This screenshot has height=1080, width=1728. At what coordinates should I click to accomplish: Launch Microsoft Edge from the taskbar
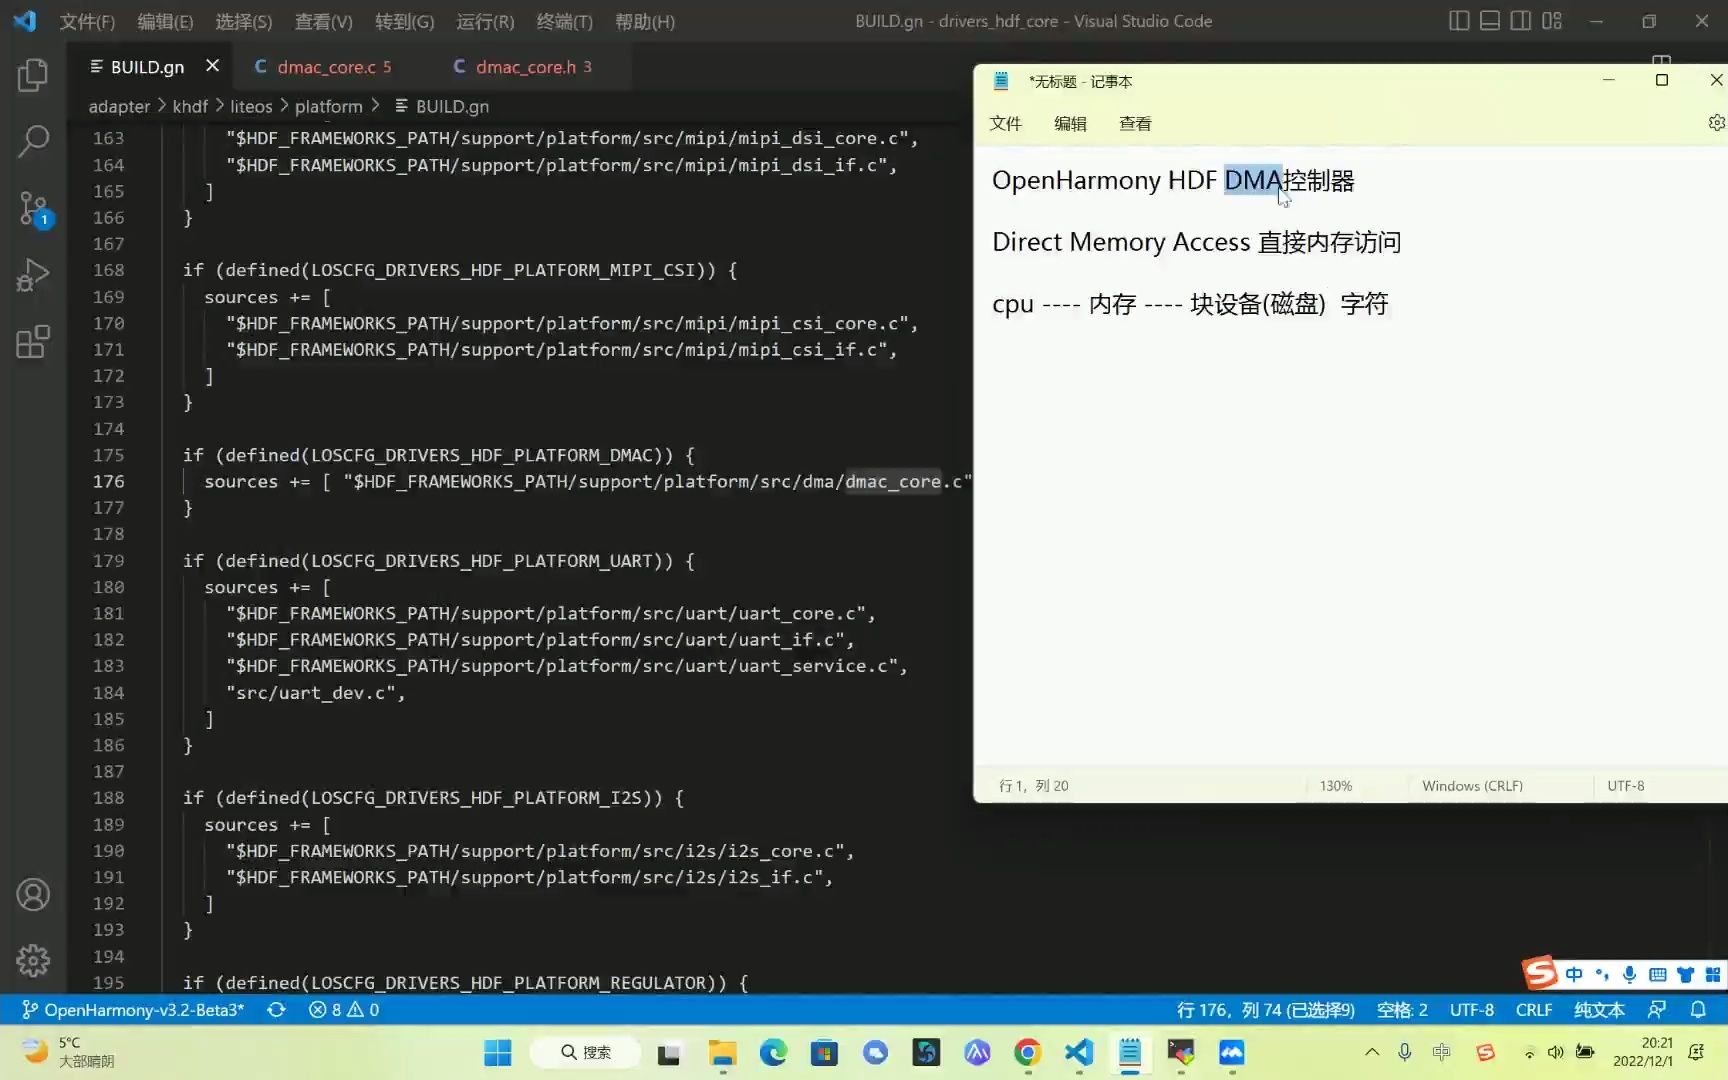[x=773, y=1052]
